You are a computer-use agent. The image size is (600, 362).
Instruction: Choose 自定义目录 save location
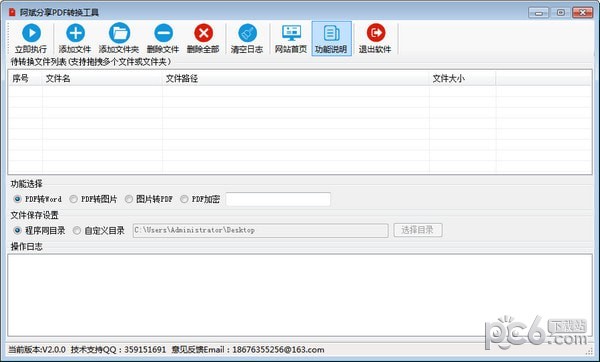click(99, 230)
